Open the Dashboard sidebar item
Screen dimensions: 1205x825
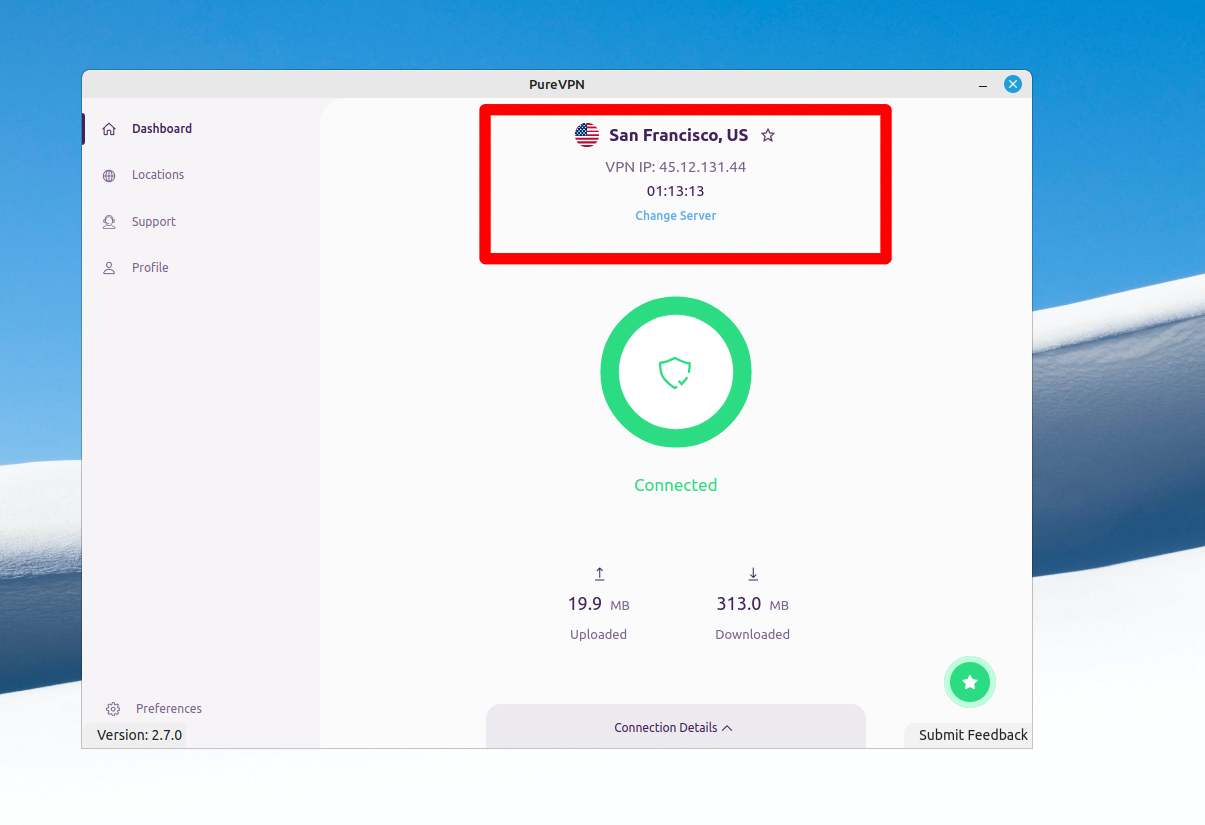click(x=160, y=129)
